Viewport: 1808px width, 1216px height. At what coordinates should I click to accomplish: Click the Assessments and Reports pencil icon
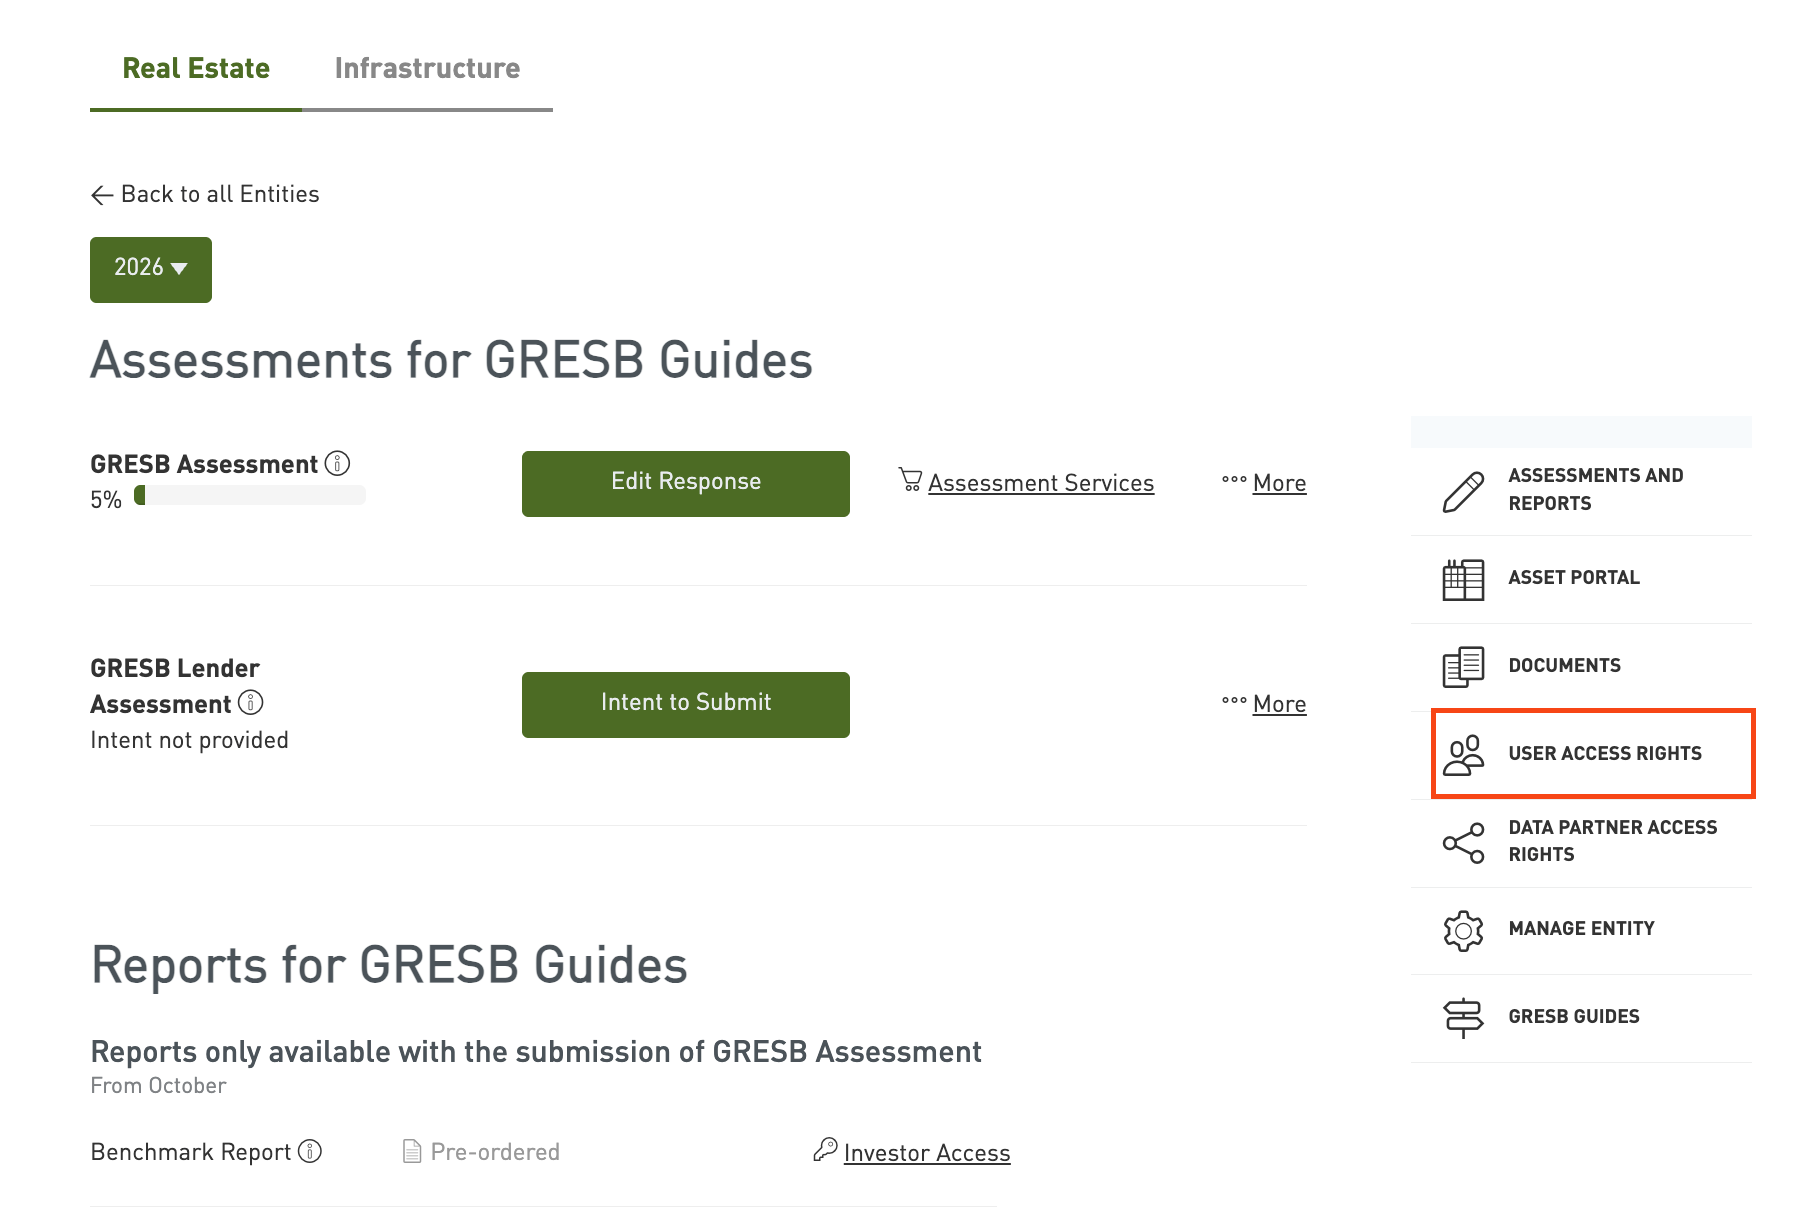pyautogui.click(x=1463, y=491)
